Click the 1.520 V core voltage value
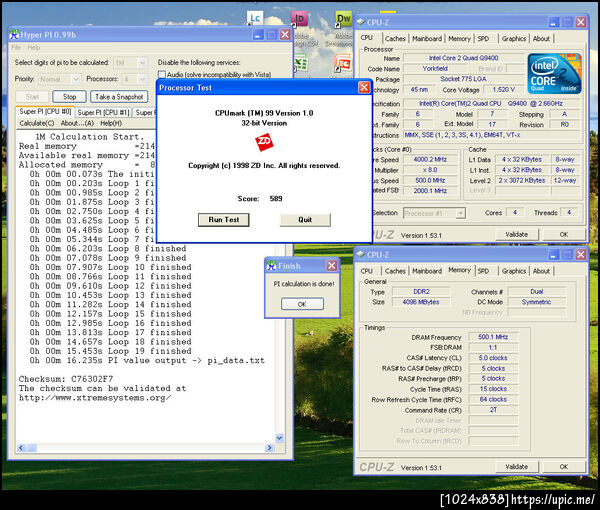This screenshot has height=510, width=600. (x=503, y=90)
